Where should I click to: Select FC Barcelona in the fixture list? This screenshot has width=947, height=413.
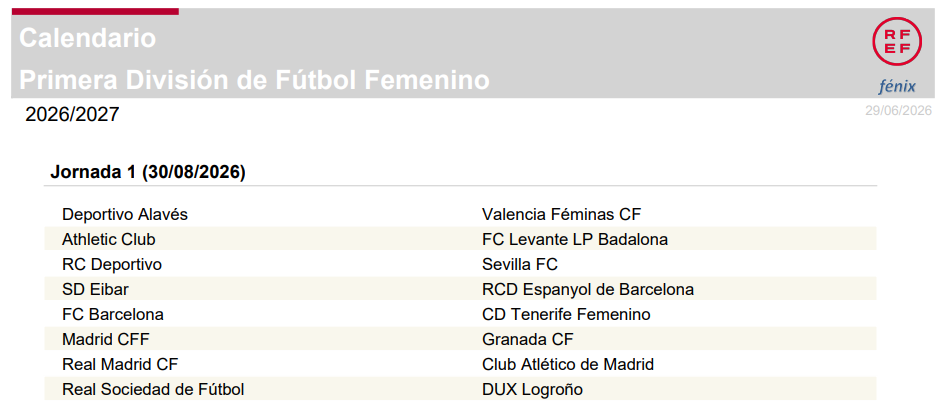click(x=113, y=315)
